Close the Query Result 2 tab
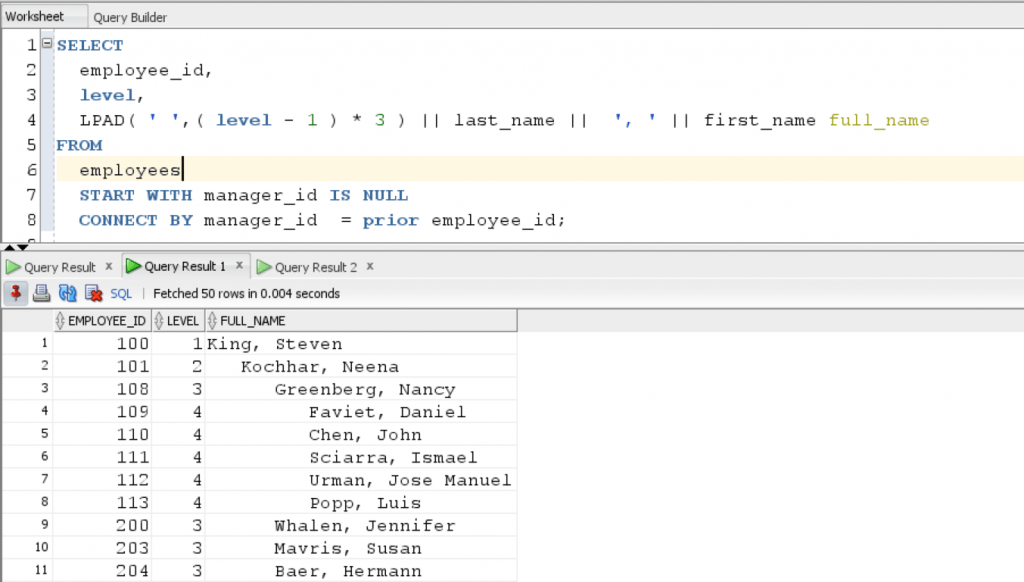This screenshot has height=582, width=1024. tap(368, 267)
